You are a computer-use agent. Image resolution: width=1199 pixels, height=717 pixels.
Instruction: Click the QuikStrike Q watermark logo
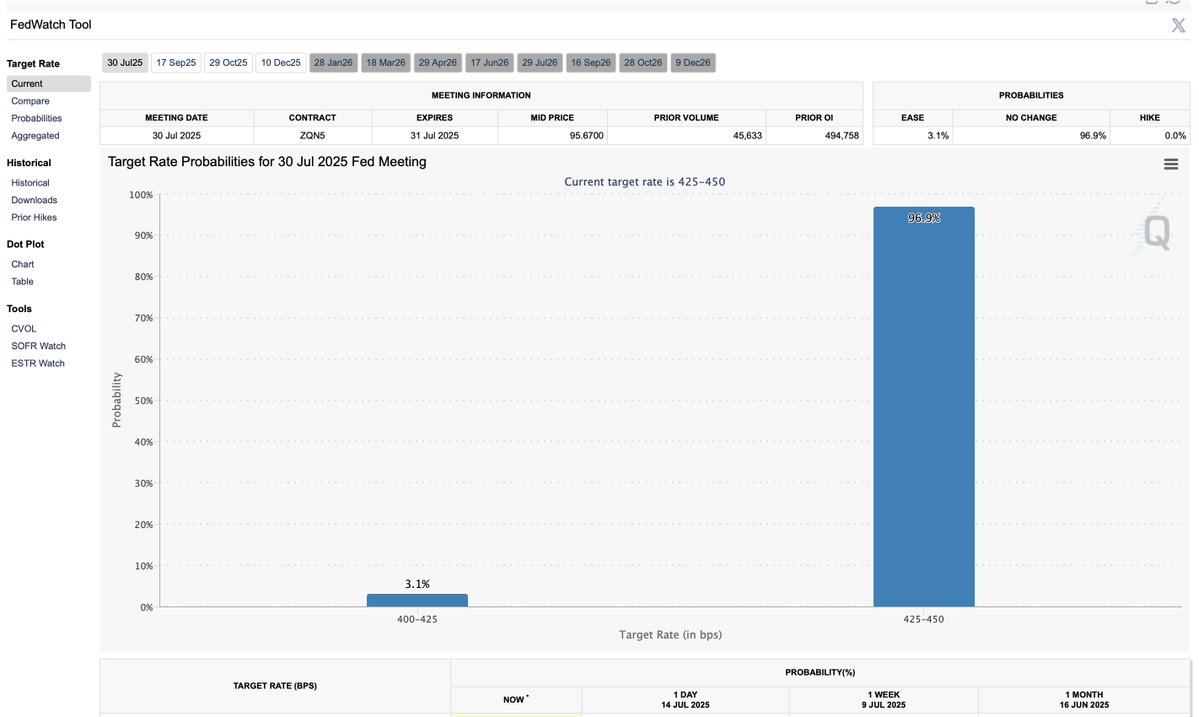(x=1156, y=234)
